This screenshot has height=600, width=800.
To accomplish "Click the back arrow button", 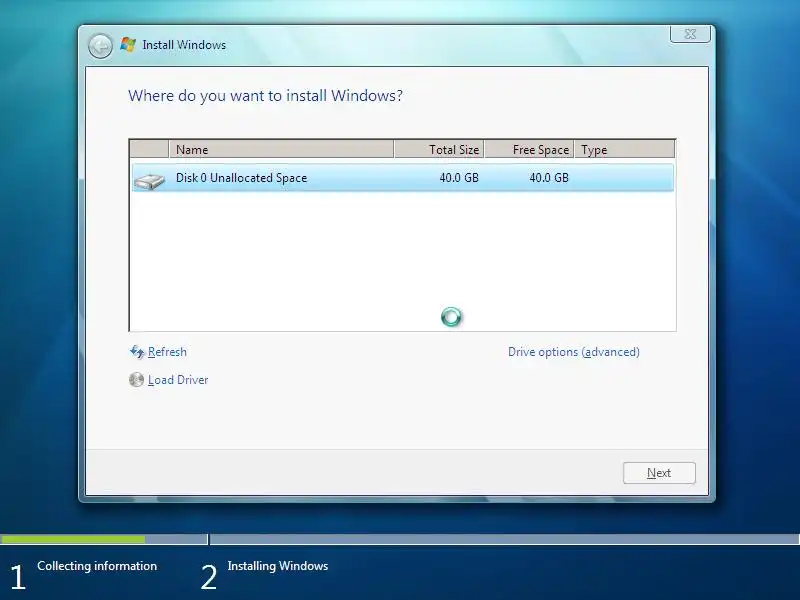I will click(100, 46).
